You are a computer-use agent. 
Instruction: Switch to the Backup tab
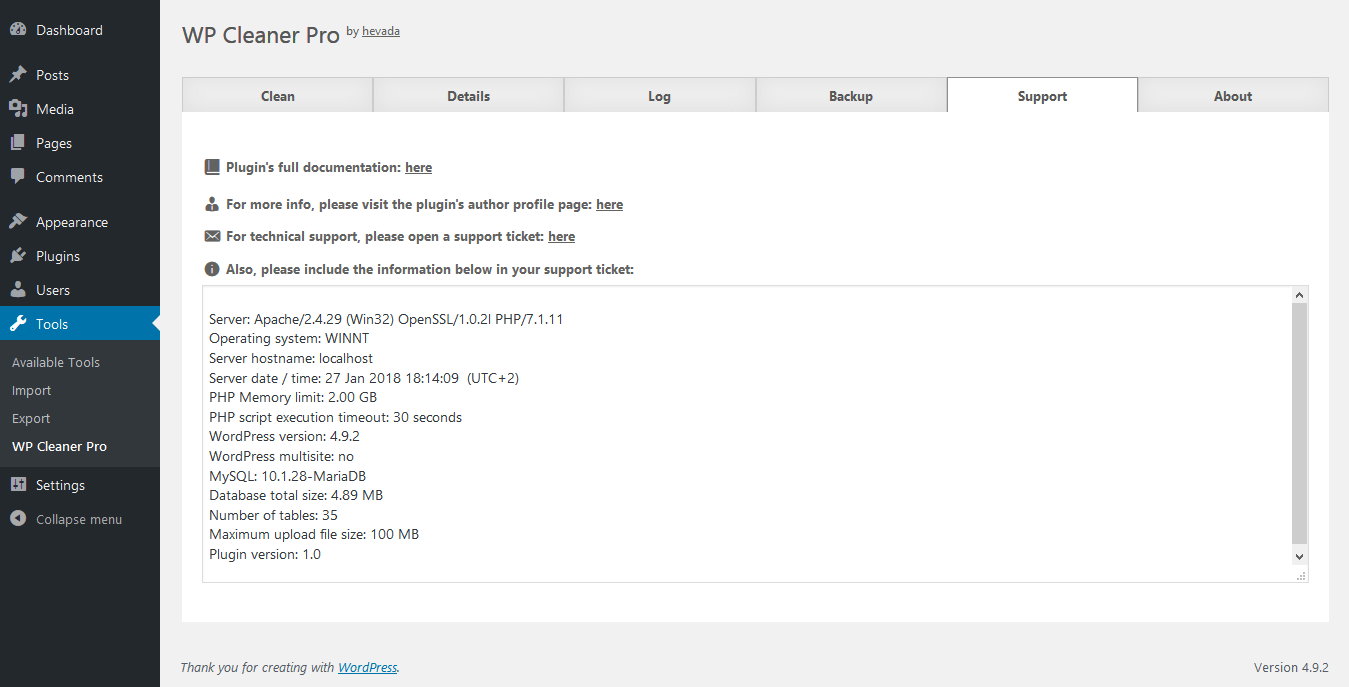click(x=850, y=95)
